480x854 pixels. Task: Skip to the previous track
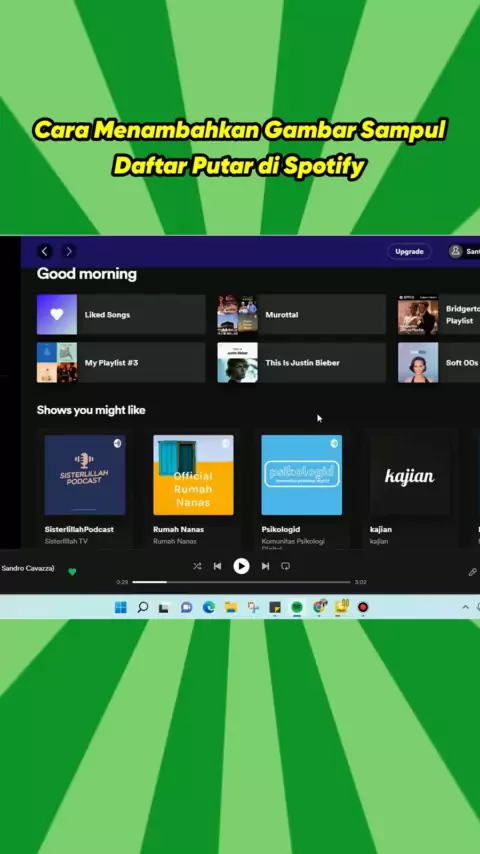tap(217, 566)
